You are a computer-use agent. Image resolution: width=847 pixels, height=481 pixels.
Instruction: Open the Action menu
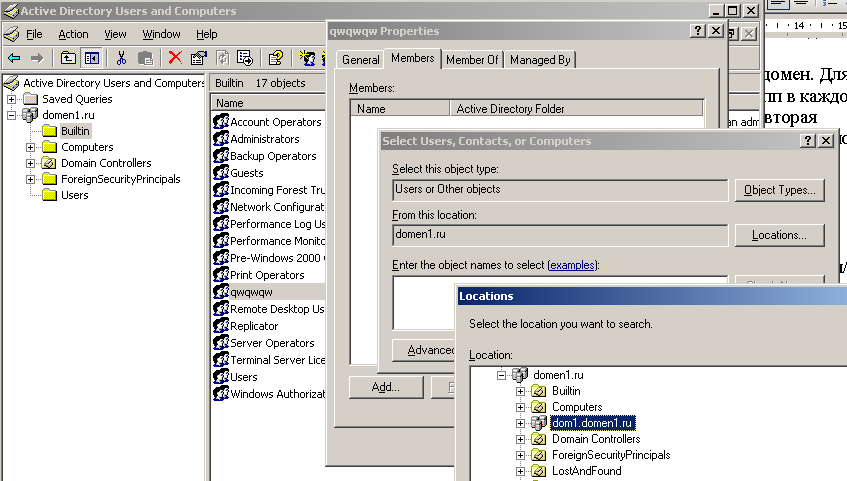click(x=73, y=34)
